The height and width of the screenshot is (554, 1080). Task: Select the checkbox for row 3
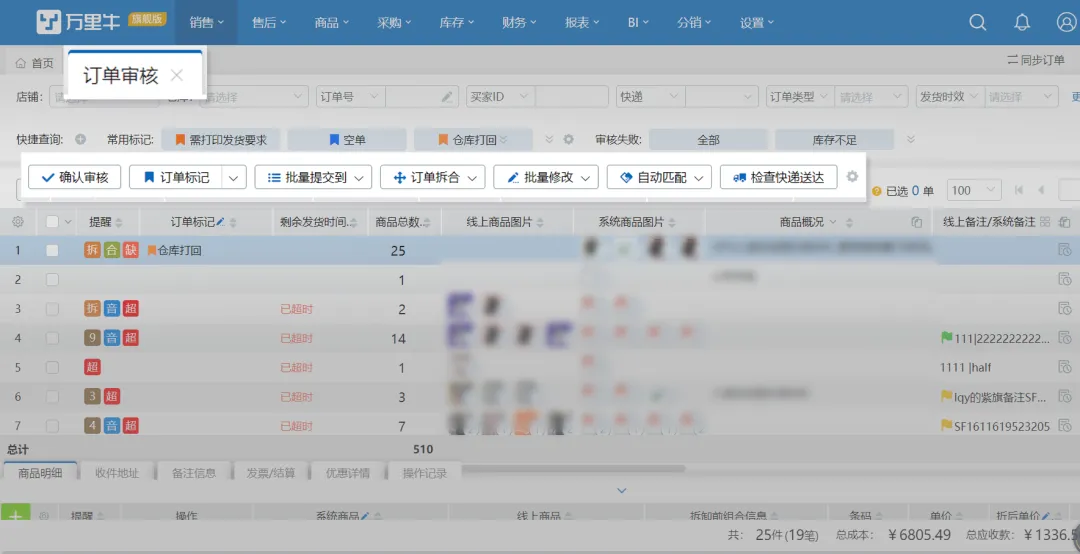pos(52,309)
